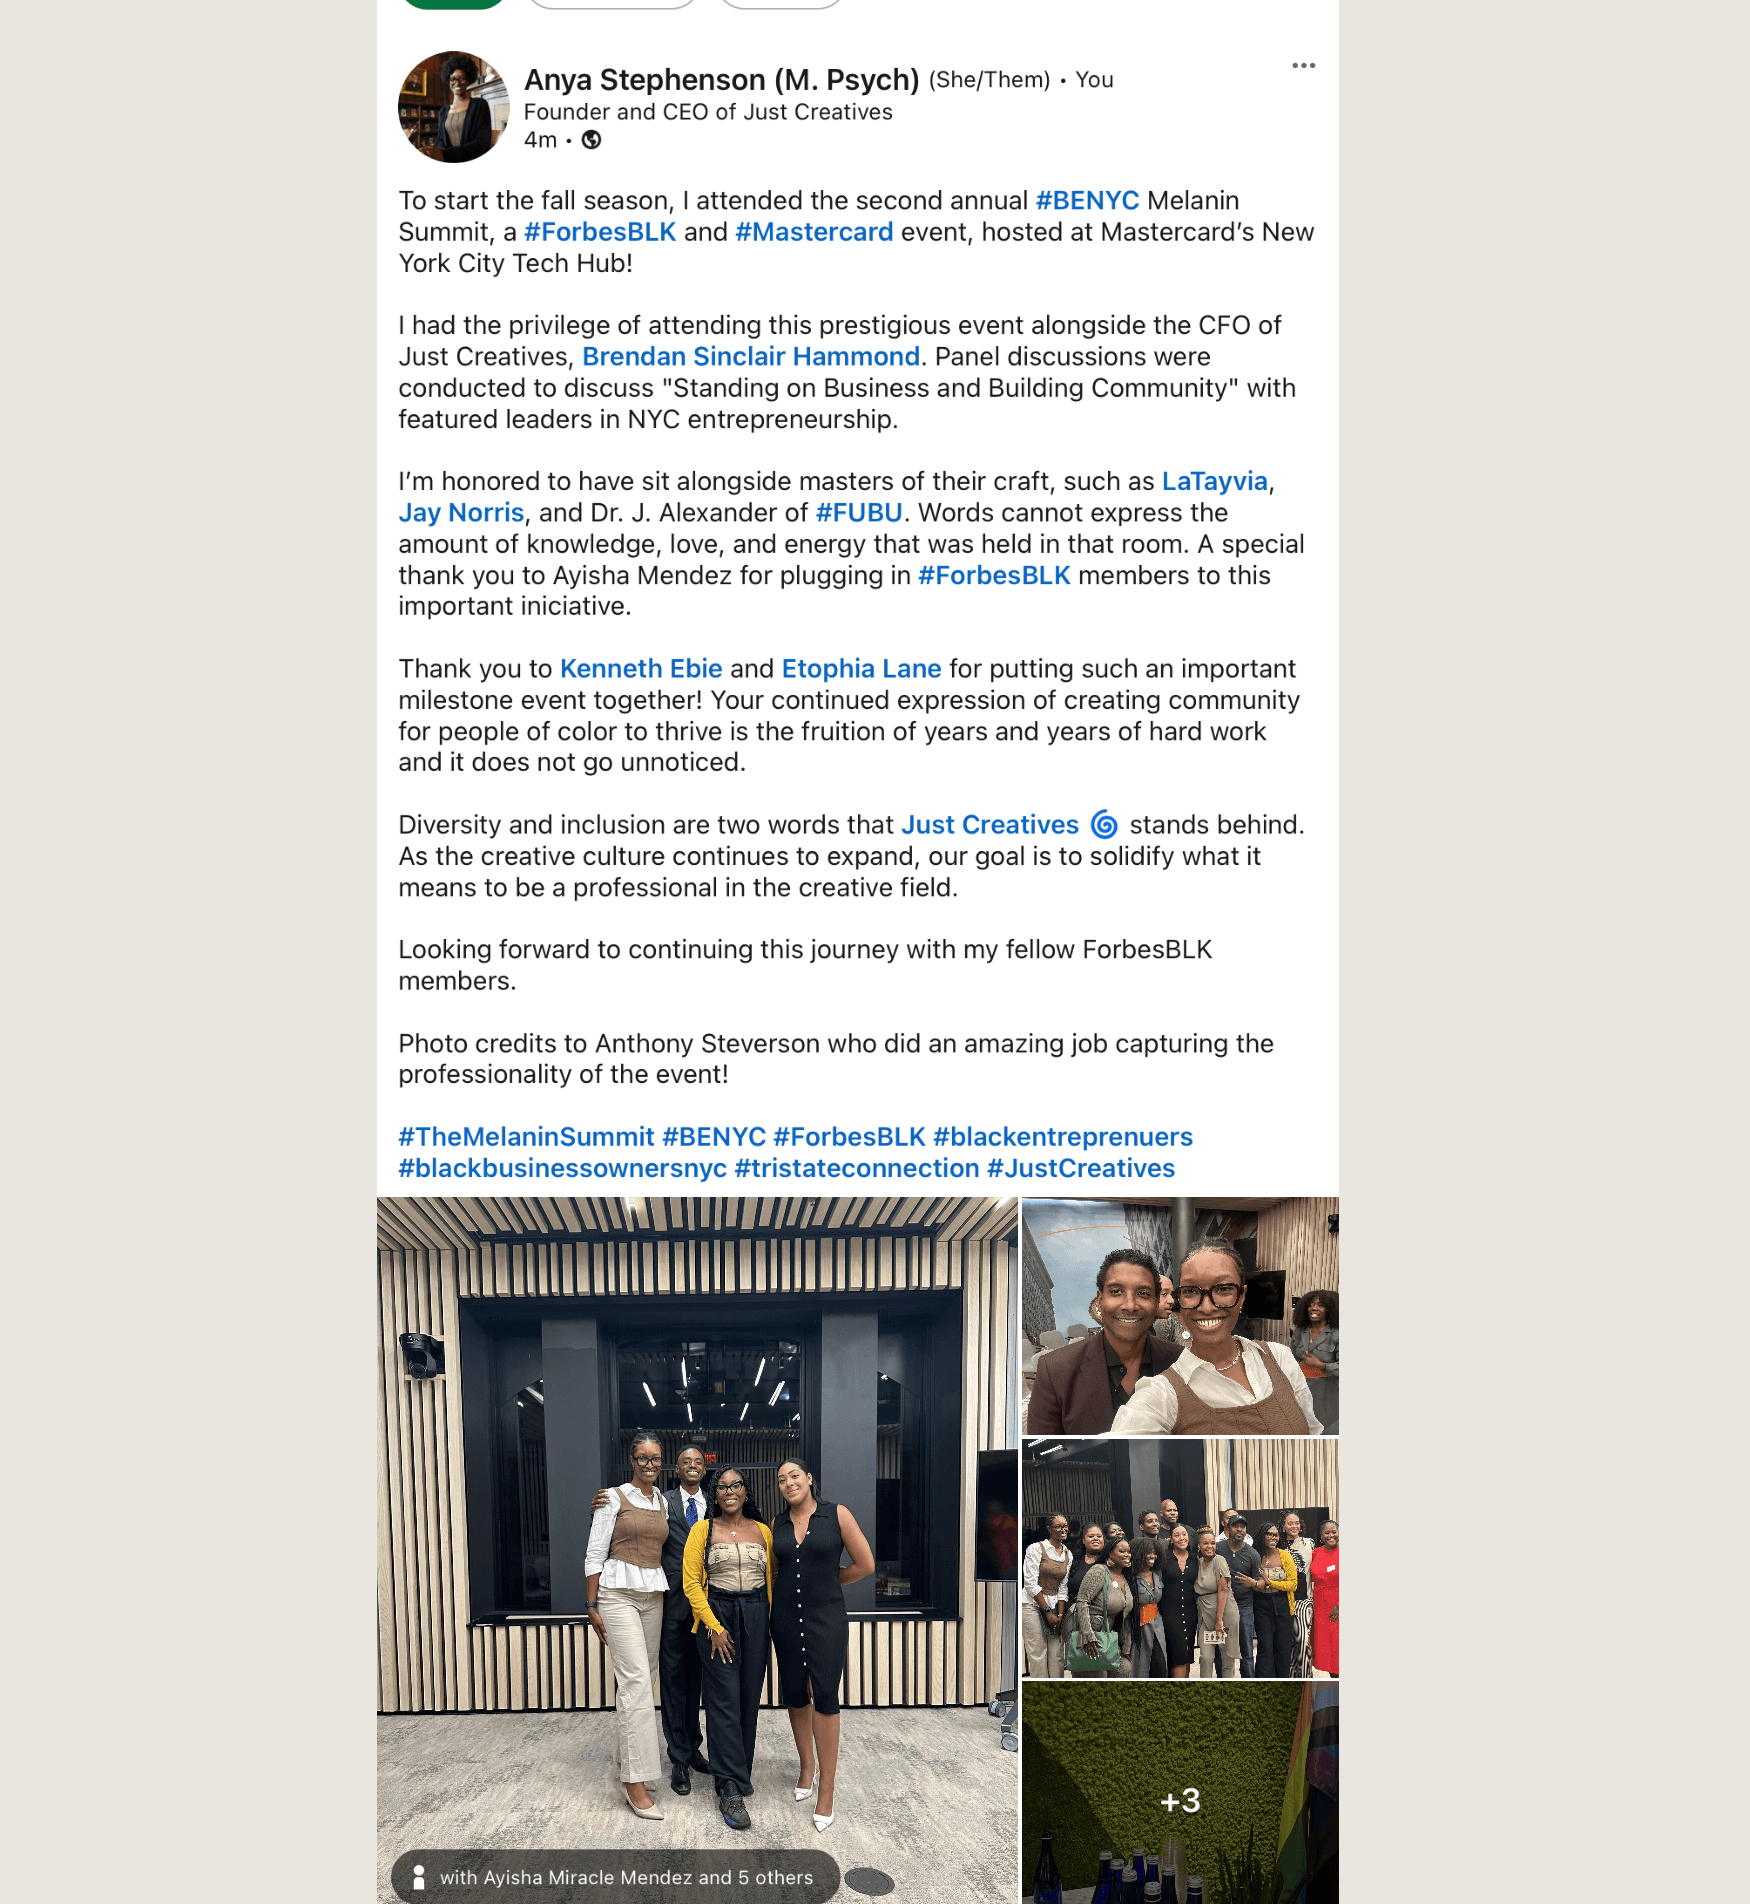Click the globe visibility icon
This screenshot has height=1904, width=1750.
click(592, 140)
